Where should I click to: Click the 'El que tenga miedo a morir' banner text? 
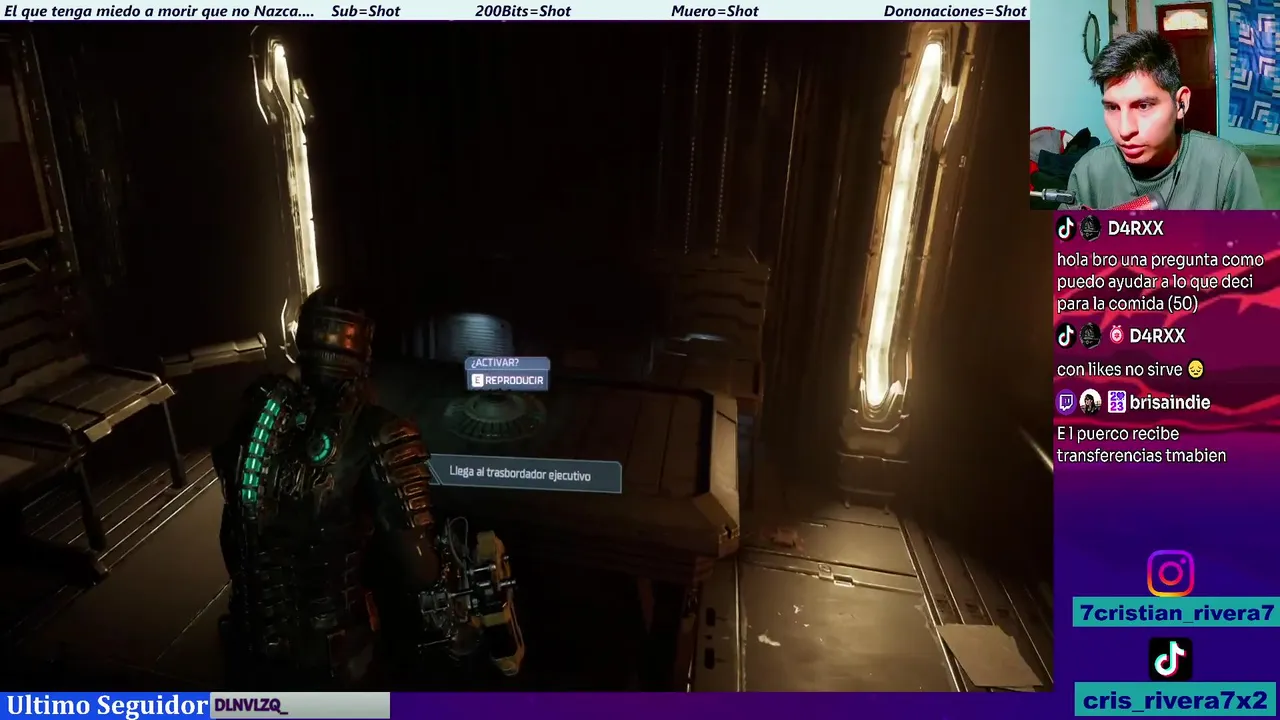pyautogui.click(x=159, y=11)
